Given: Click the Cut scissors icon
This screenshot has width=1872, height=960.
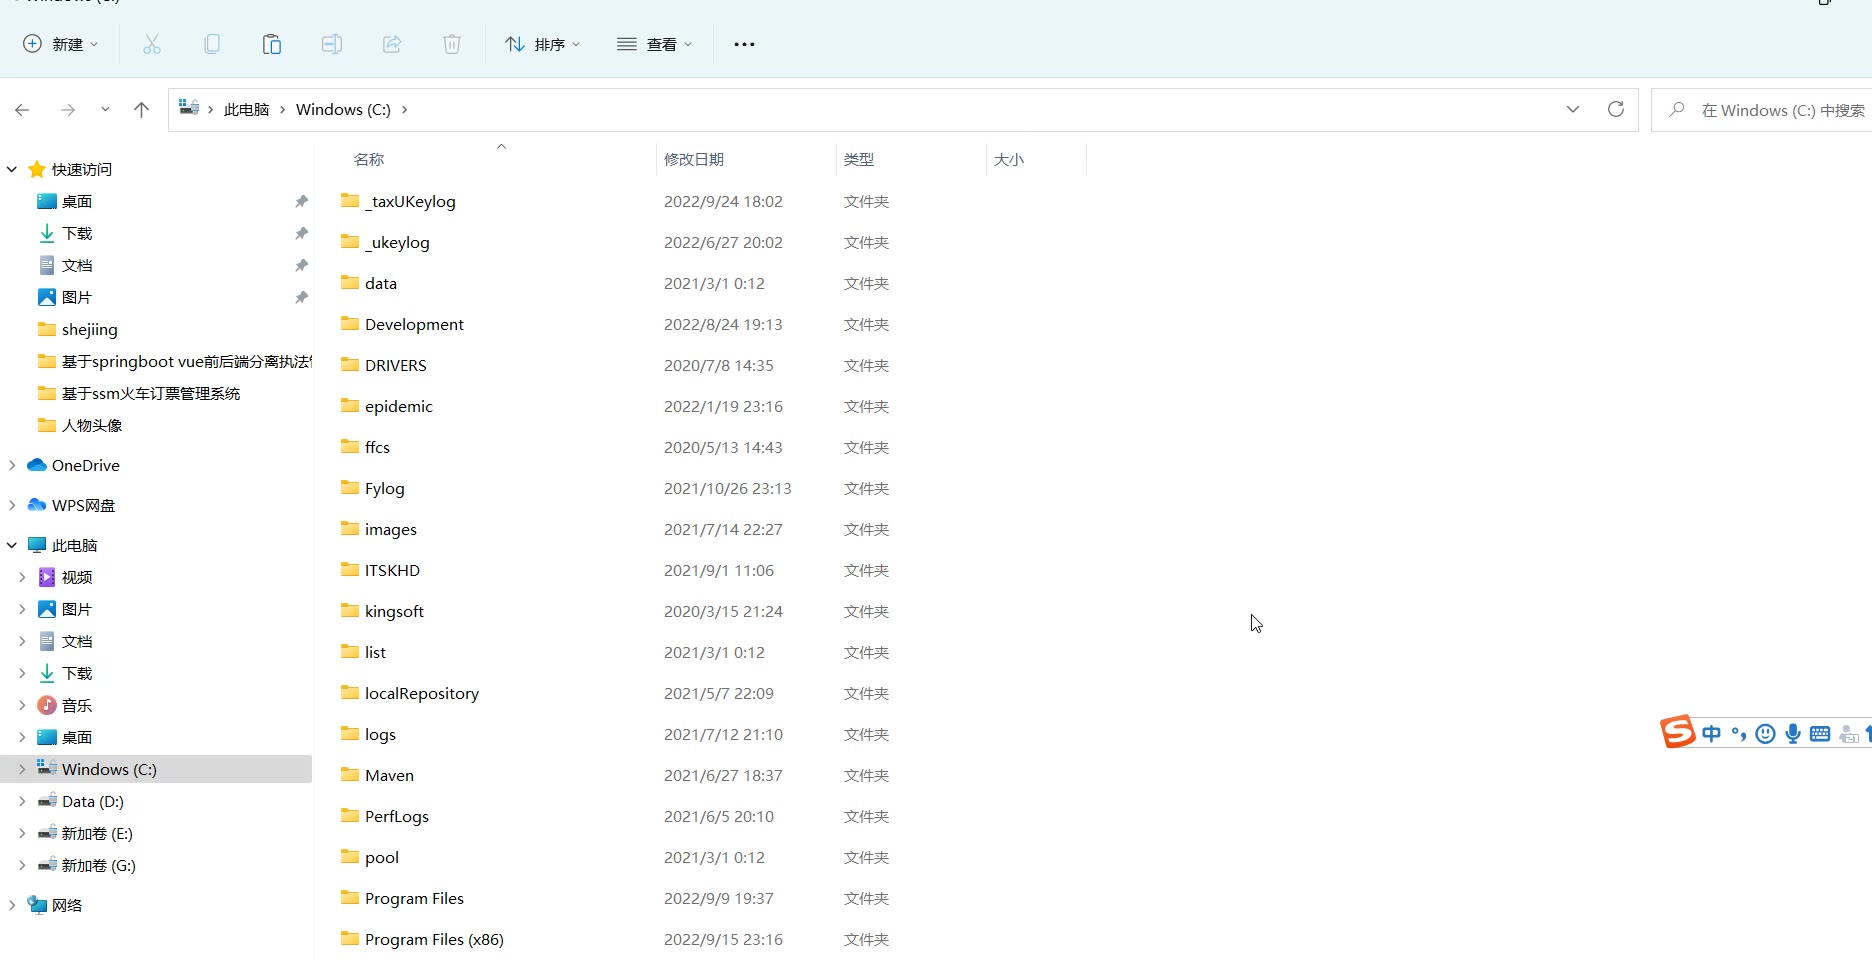Looking at the screenshot, I should click(152, 44).
